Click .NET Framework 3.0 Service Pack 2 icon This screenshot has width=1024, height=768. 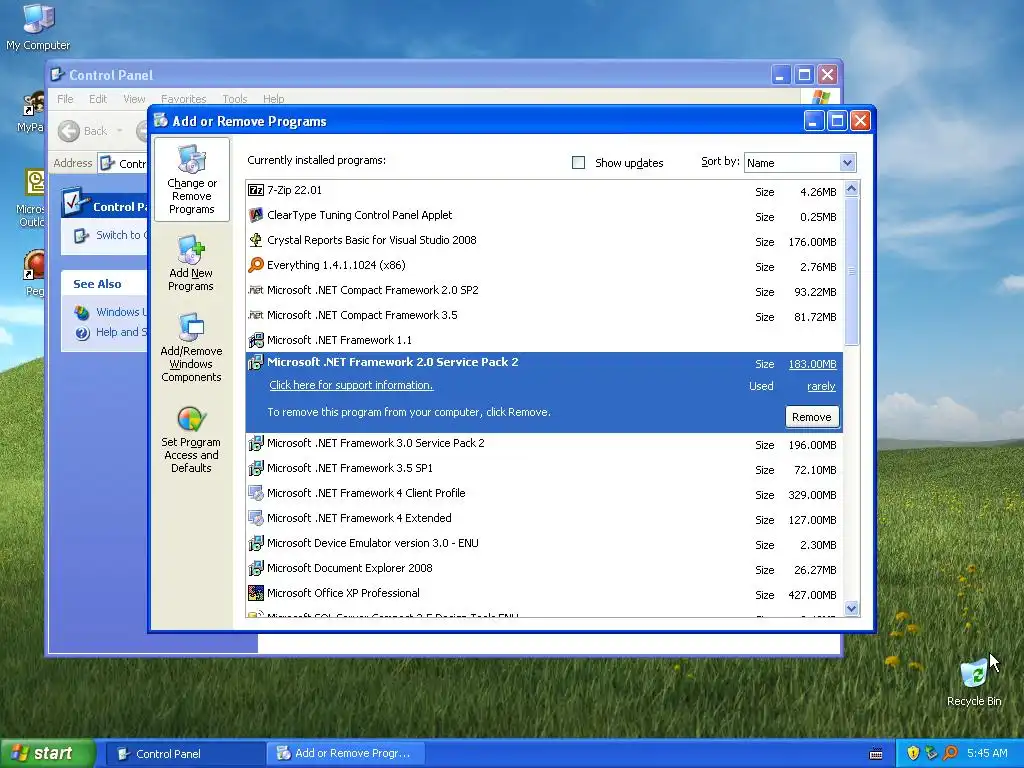(x=256, y=443)
